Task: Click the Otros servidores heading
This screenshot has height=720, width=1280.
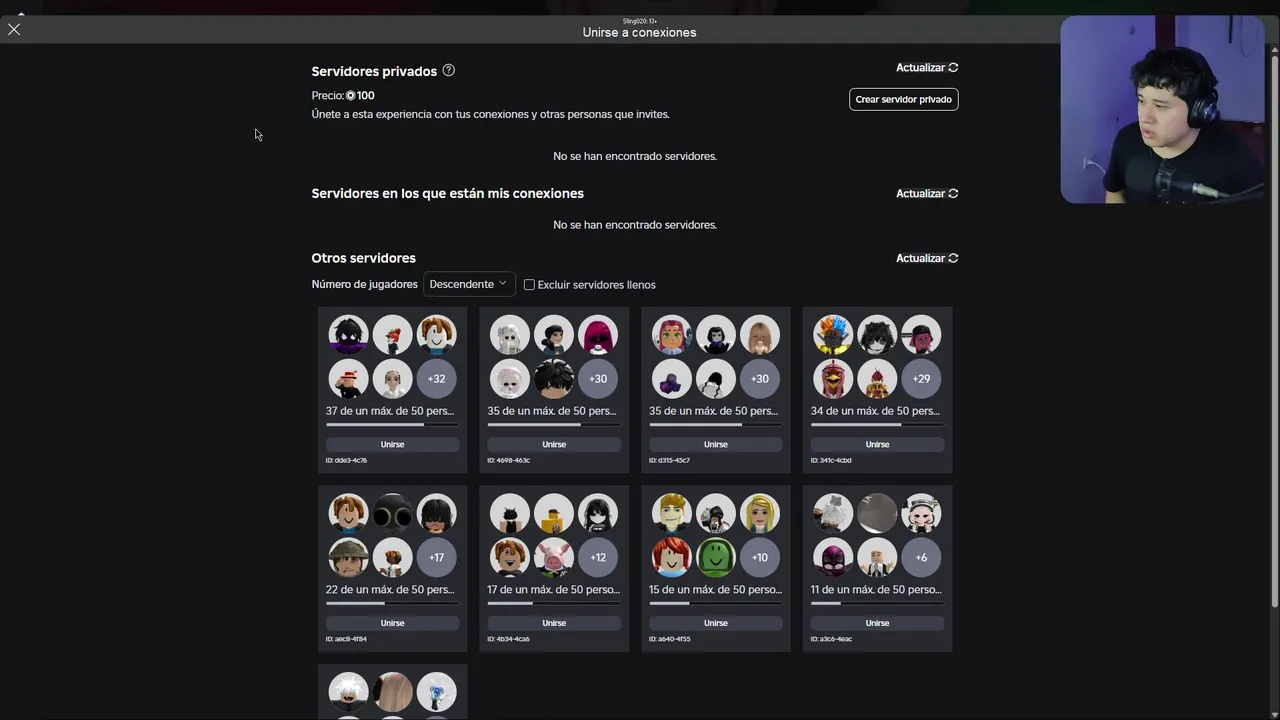Action: click(x=363, y=258)
